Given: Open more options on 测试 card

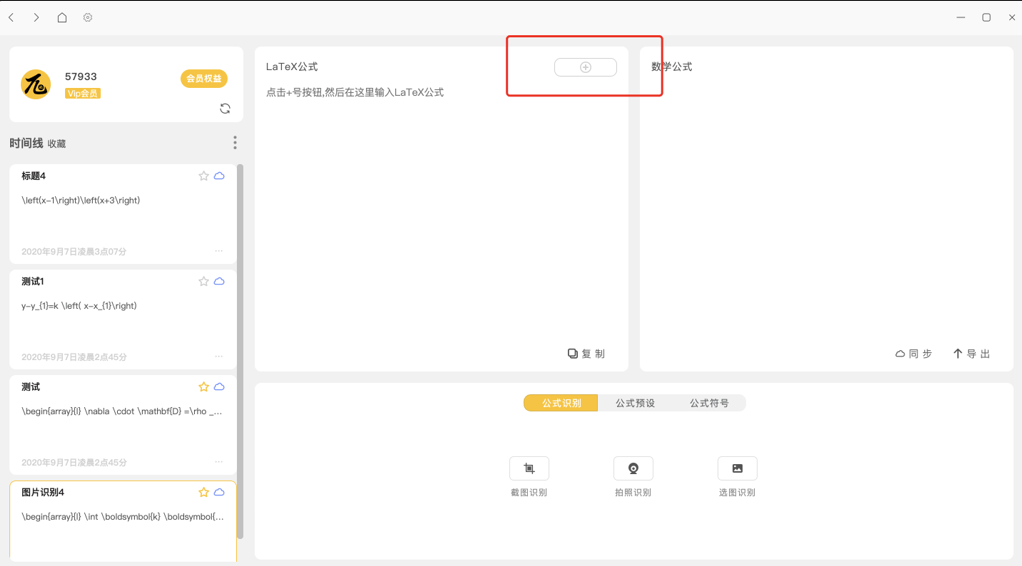Looking at the screenshot, I should click(x=219, y=462).
